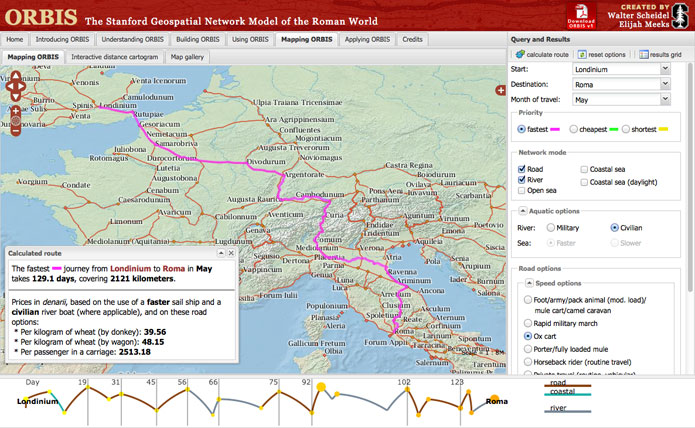Select Rapid military march speed
Viewport: 695px width, 428px height.
pyautogui.click(x=528, y=323)
